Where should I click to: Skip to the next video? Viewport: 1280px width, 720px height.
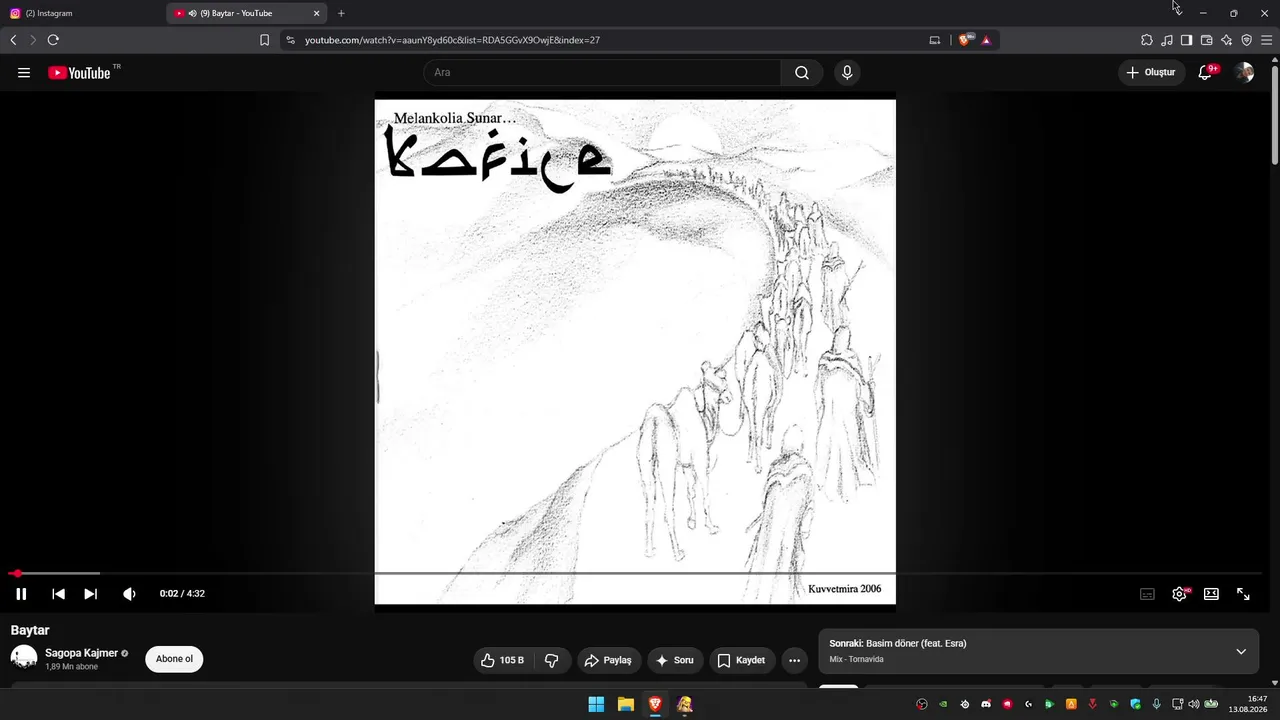(90, 594)
